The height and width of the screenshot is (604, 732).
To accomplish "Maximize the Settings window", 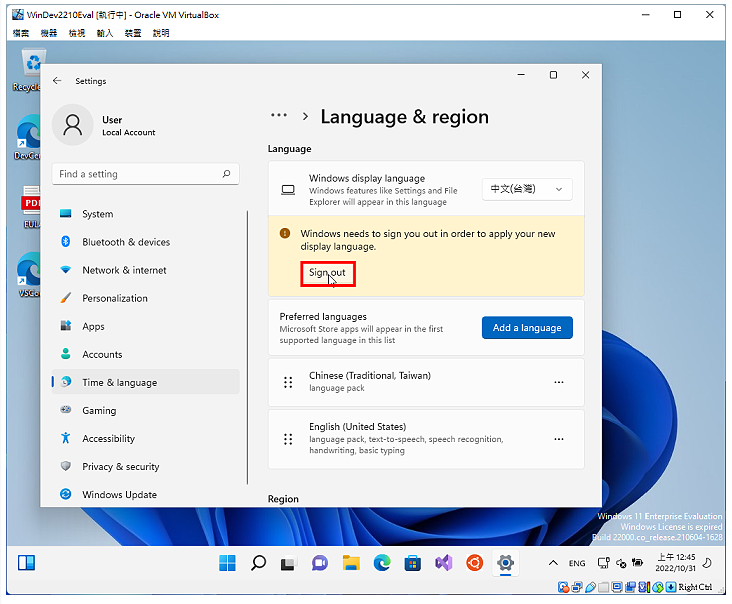I will [x=553, y=75].
